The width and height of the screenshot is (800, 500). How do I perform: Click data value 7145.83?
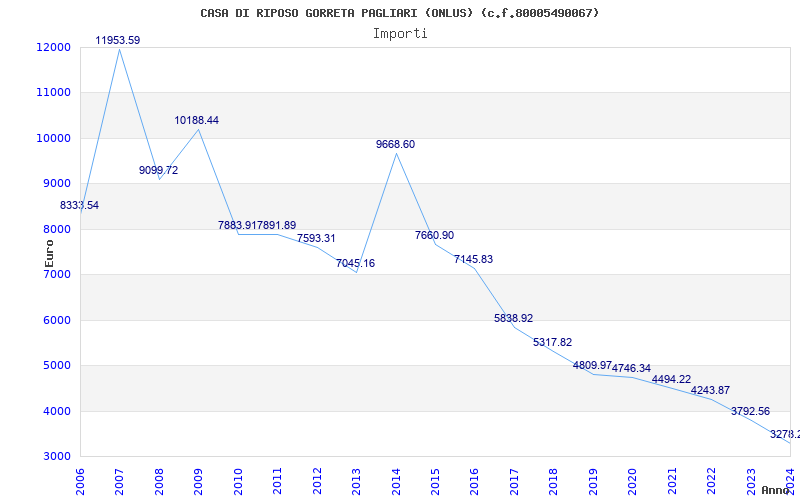tap(474, 260)
